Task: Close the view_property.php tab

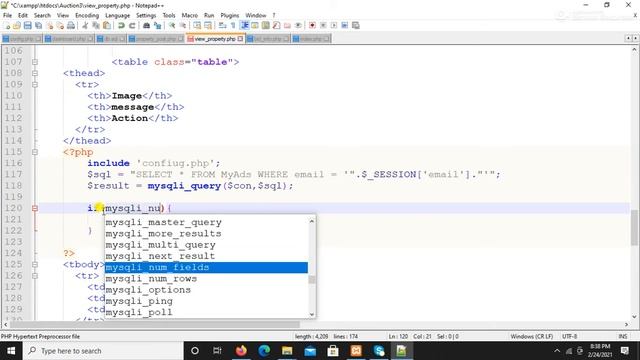Action: coord(240,39)
